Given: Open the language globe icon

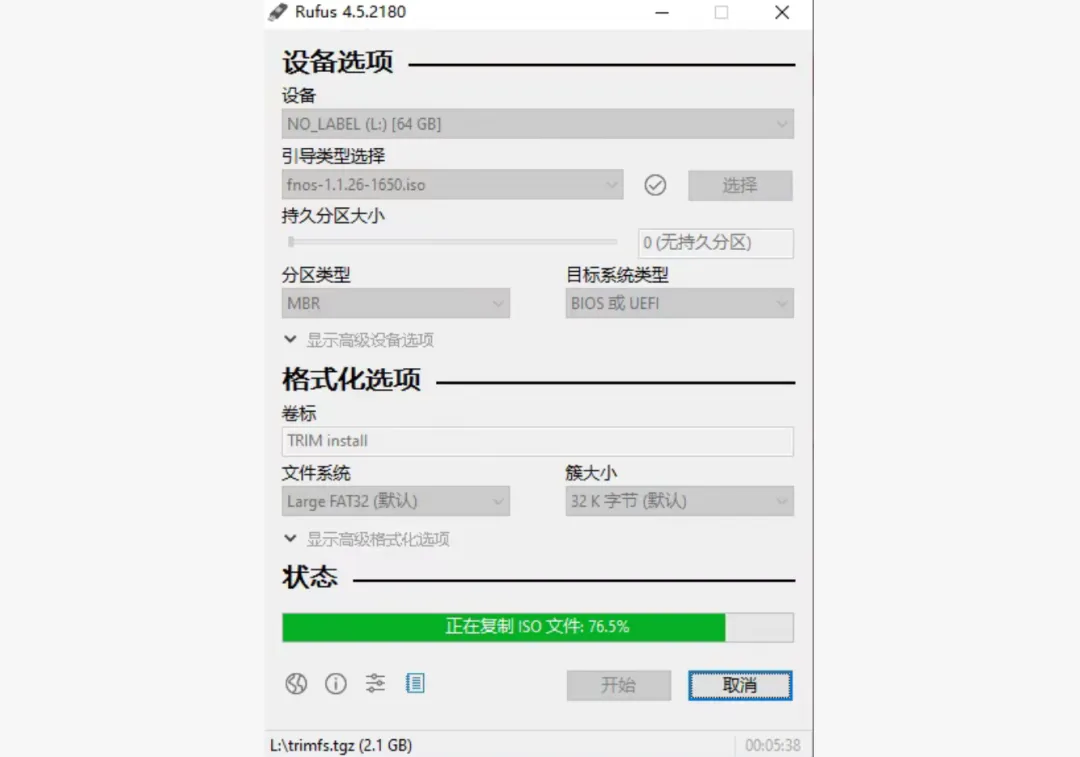Looking at the screenshot, I should 296,683.
